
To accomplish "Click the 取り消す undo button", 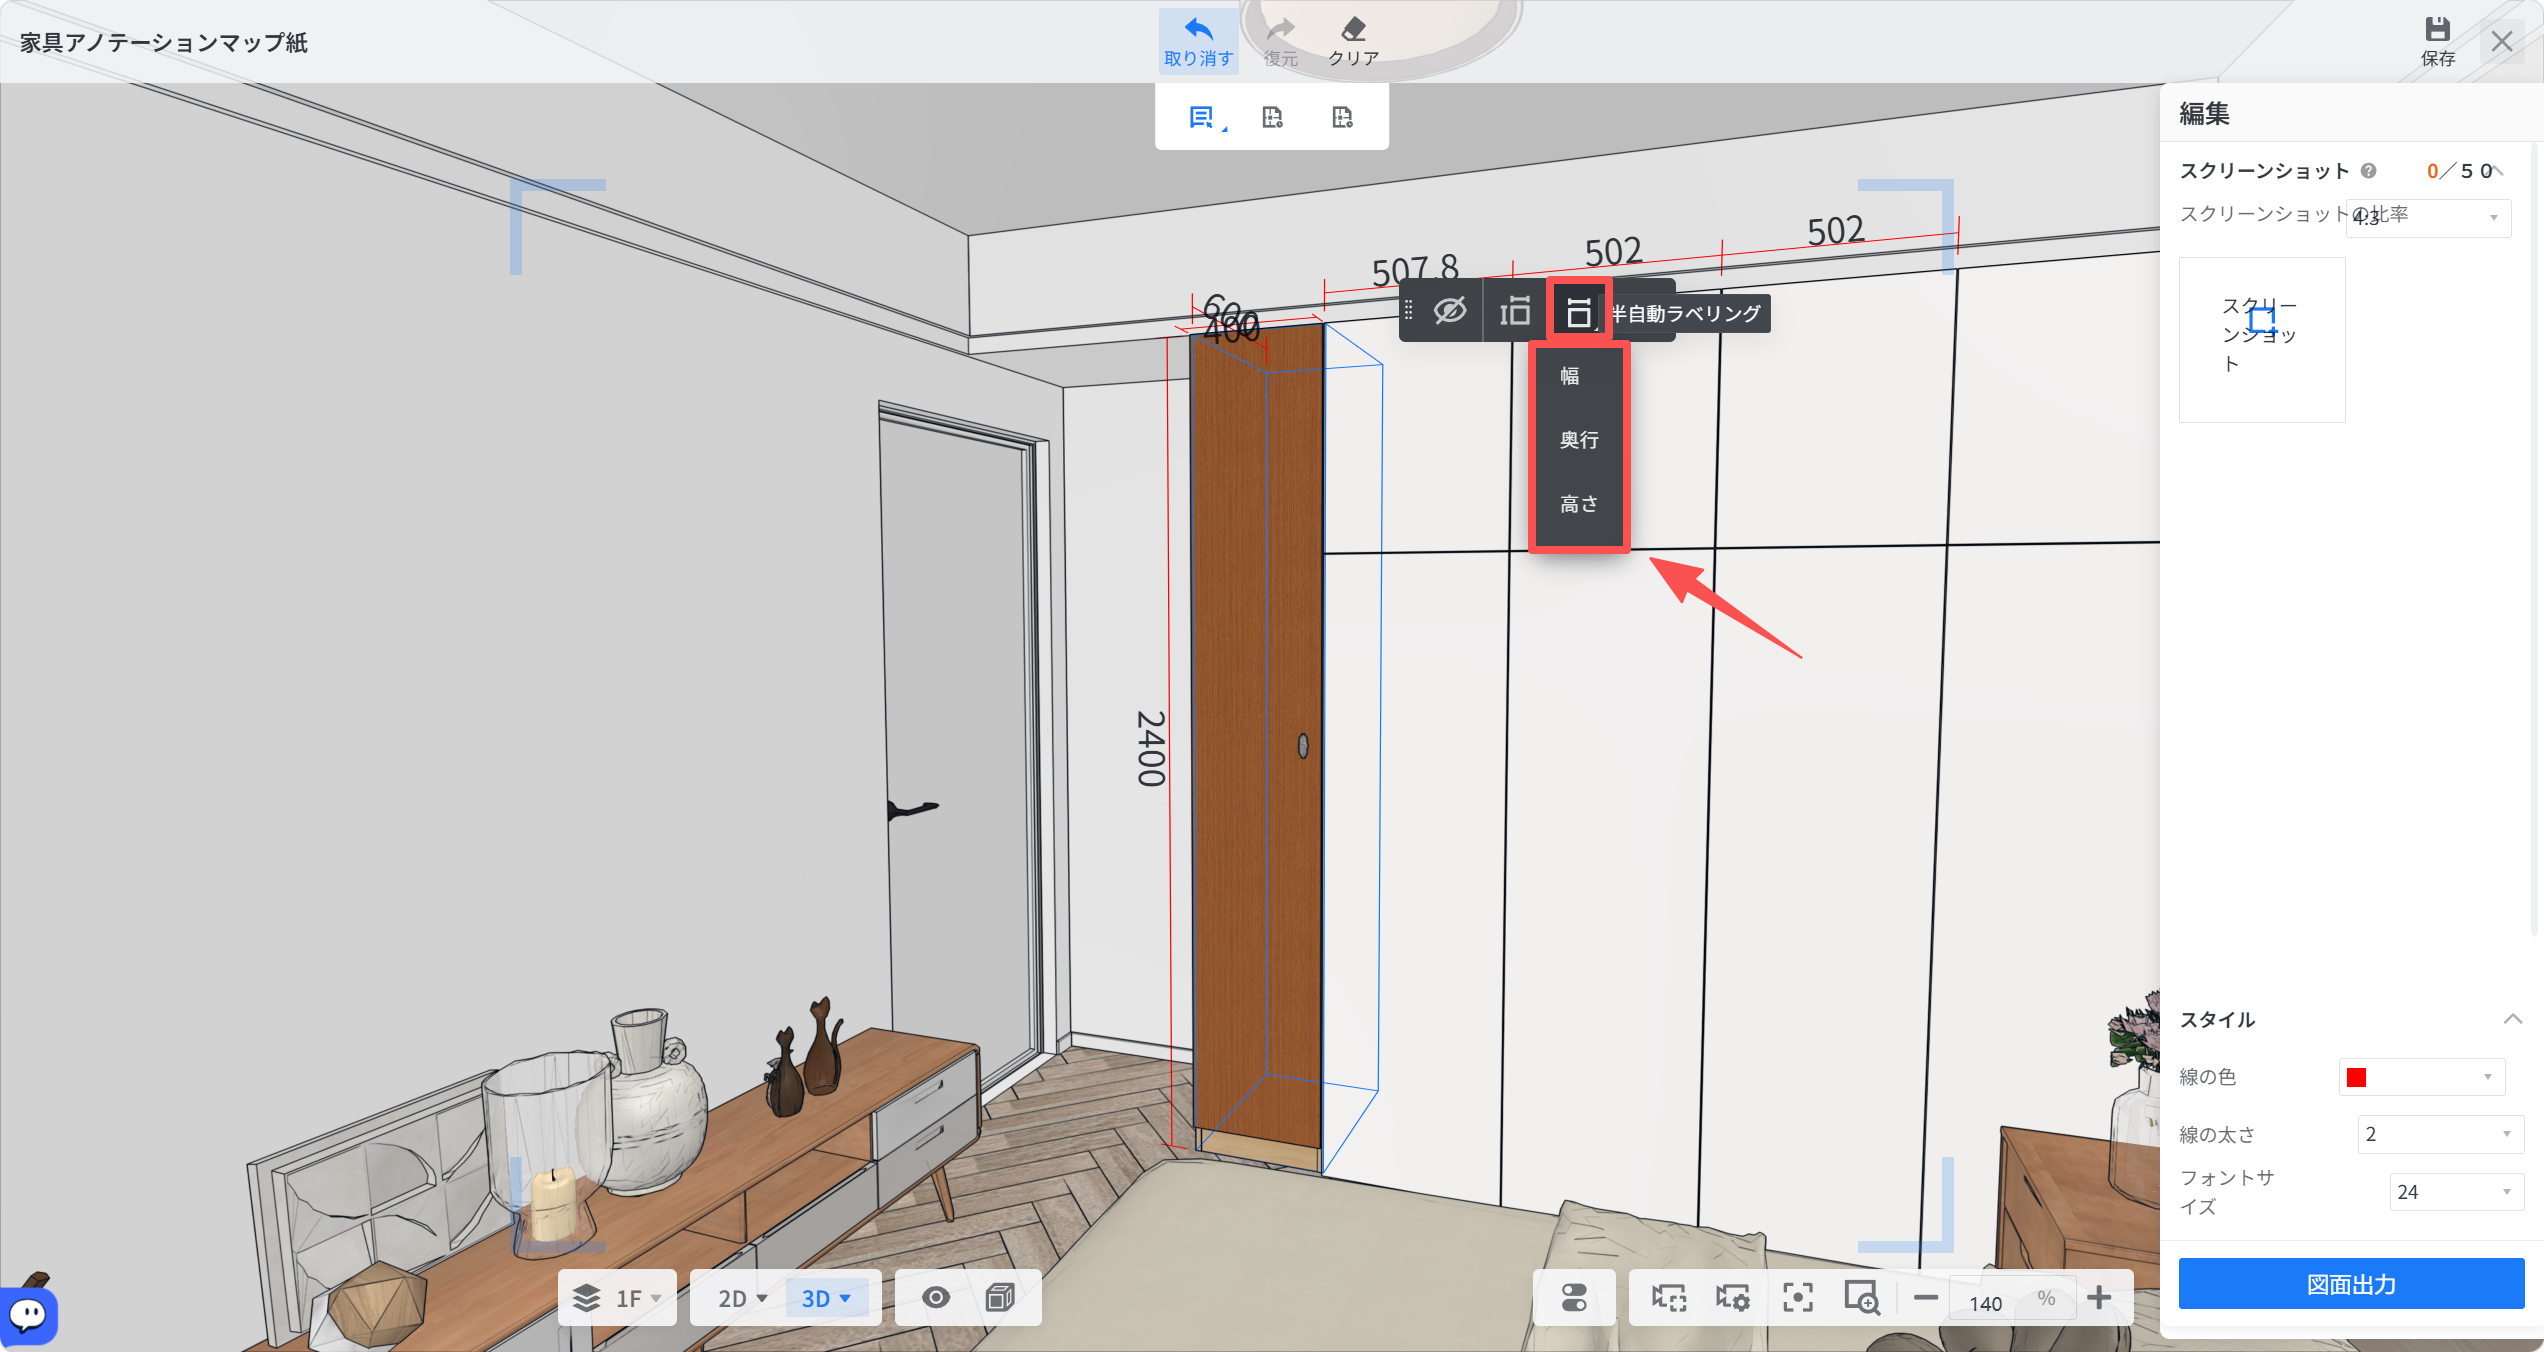I will 1198,41.
